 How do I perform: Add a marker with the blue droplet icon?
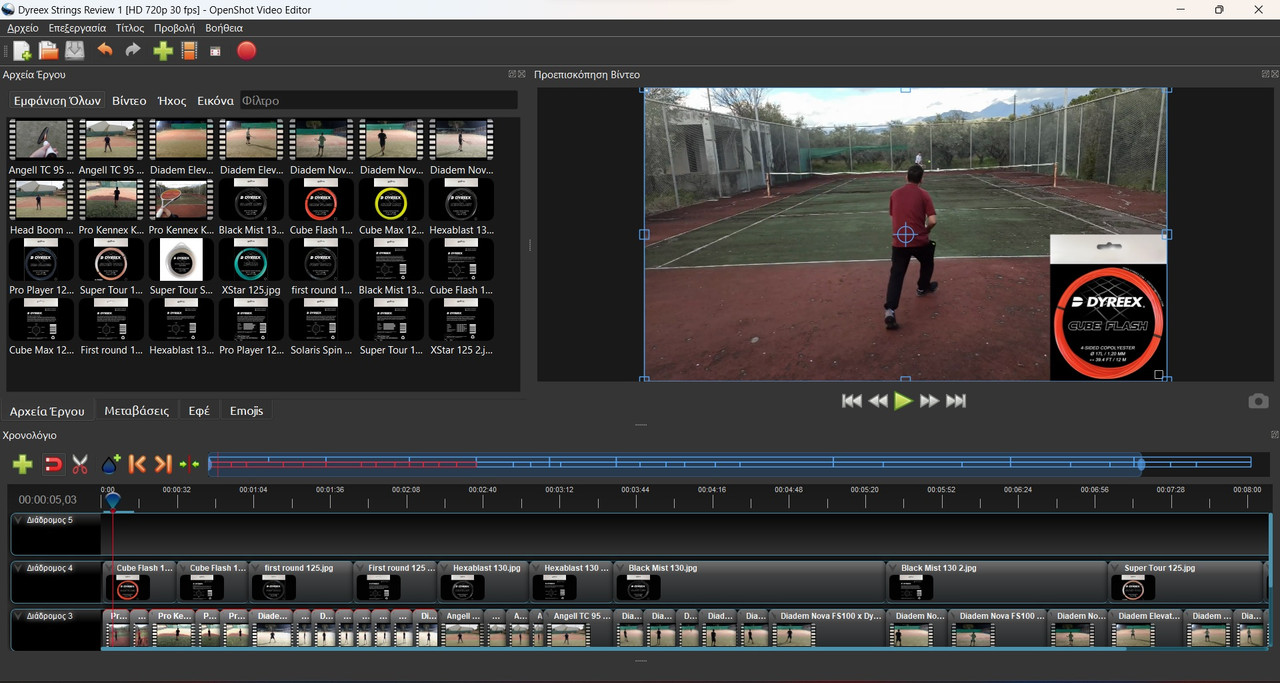click(110, 464)
